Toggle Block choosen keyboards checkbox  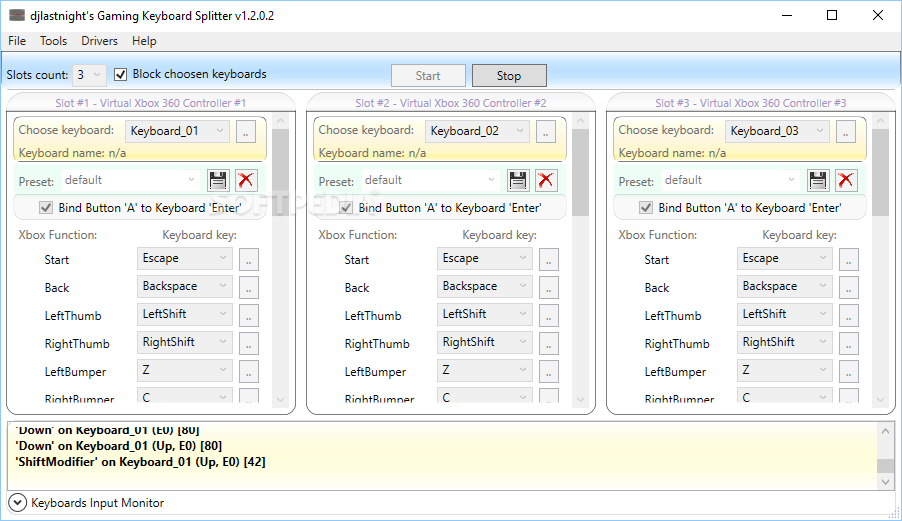tap(120, 74)
